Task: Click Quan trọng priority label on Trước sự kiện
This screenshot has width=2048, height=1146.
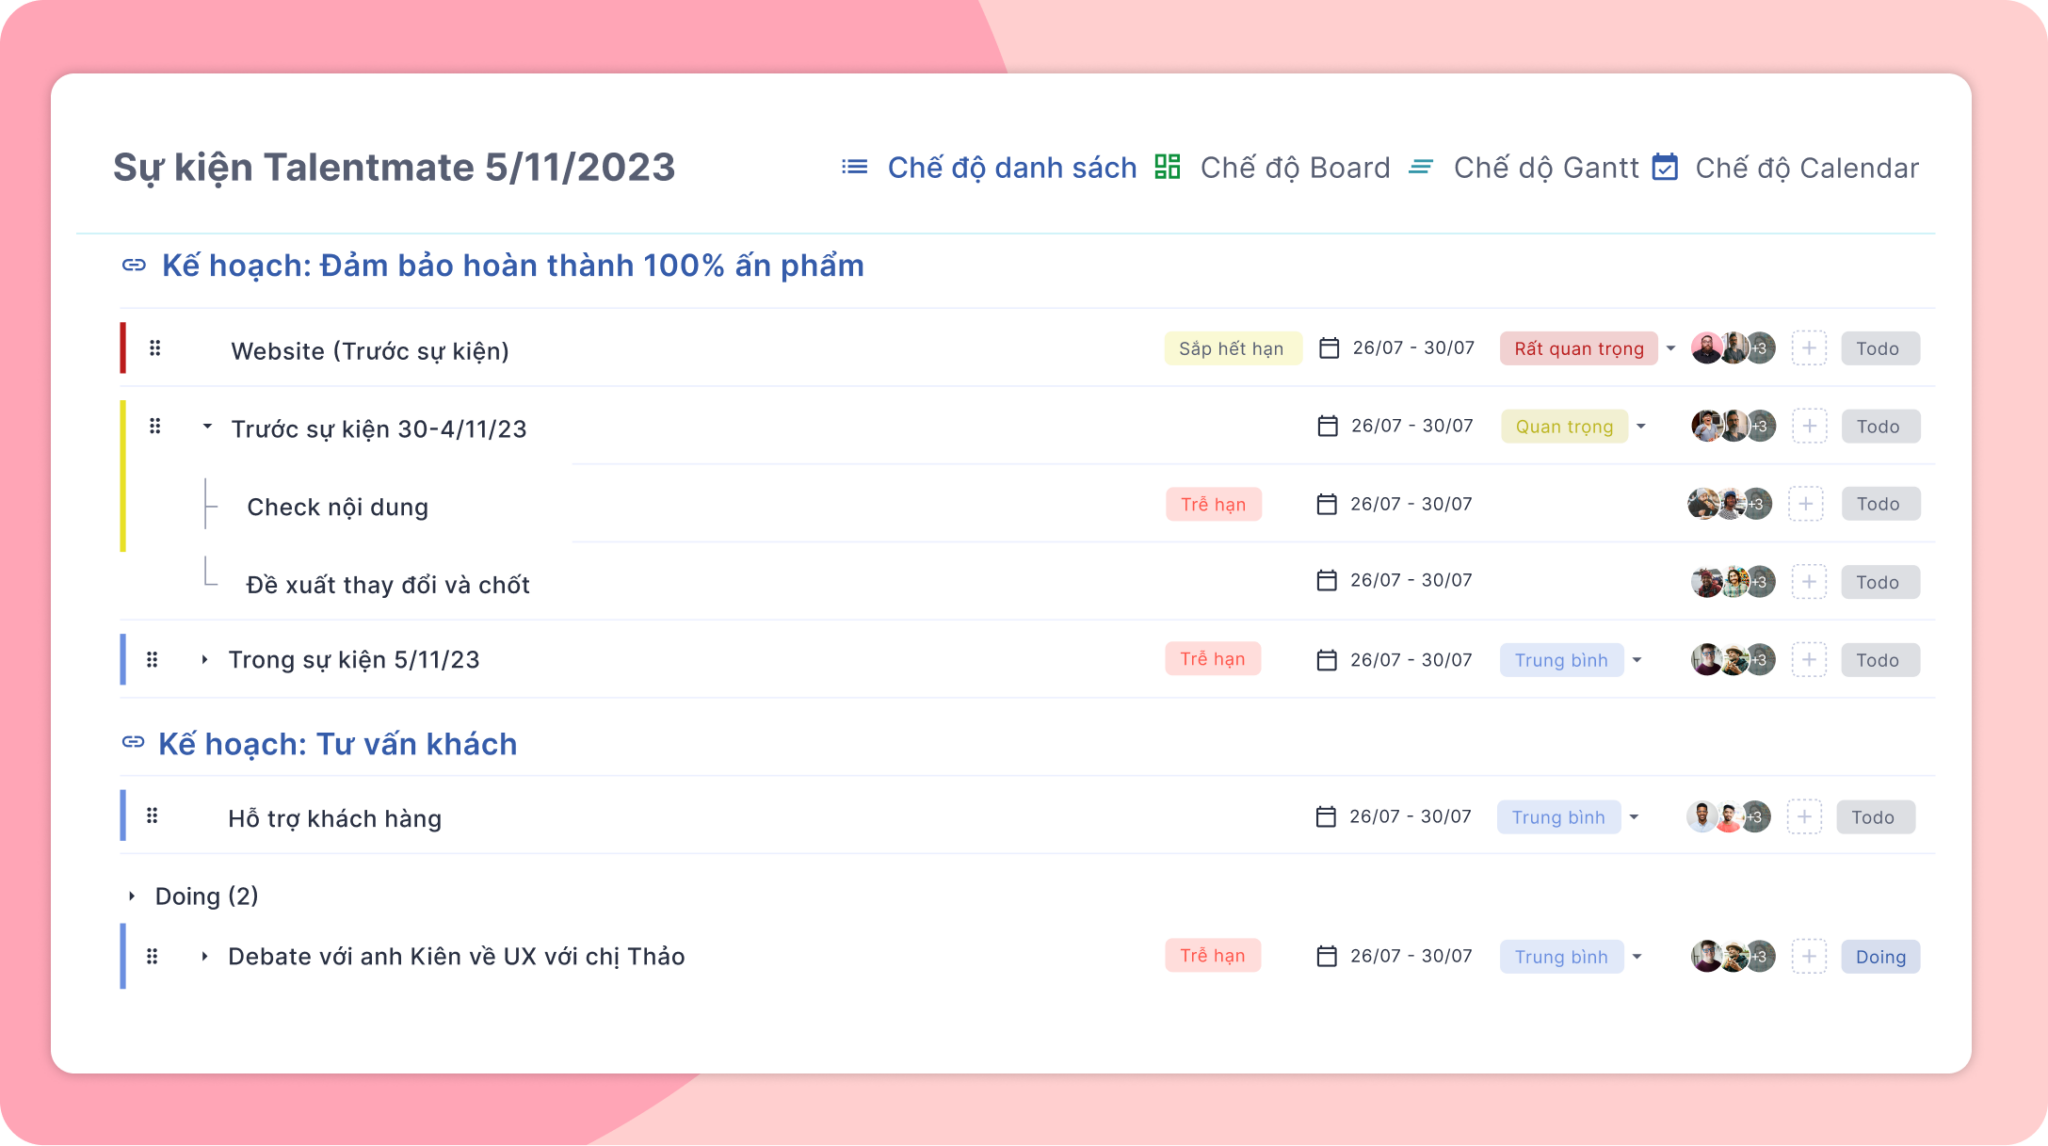Action: pos(1566,426)
